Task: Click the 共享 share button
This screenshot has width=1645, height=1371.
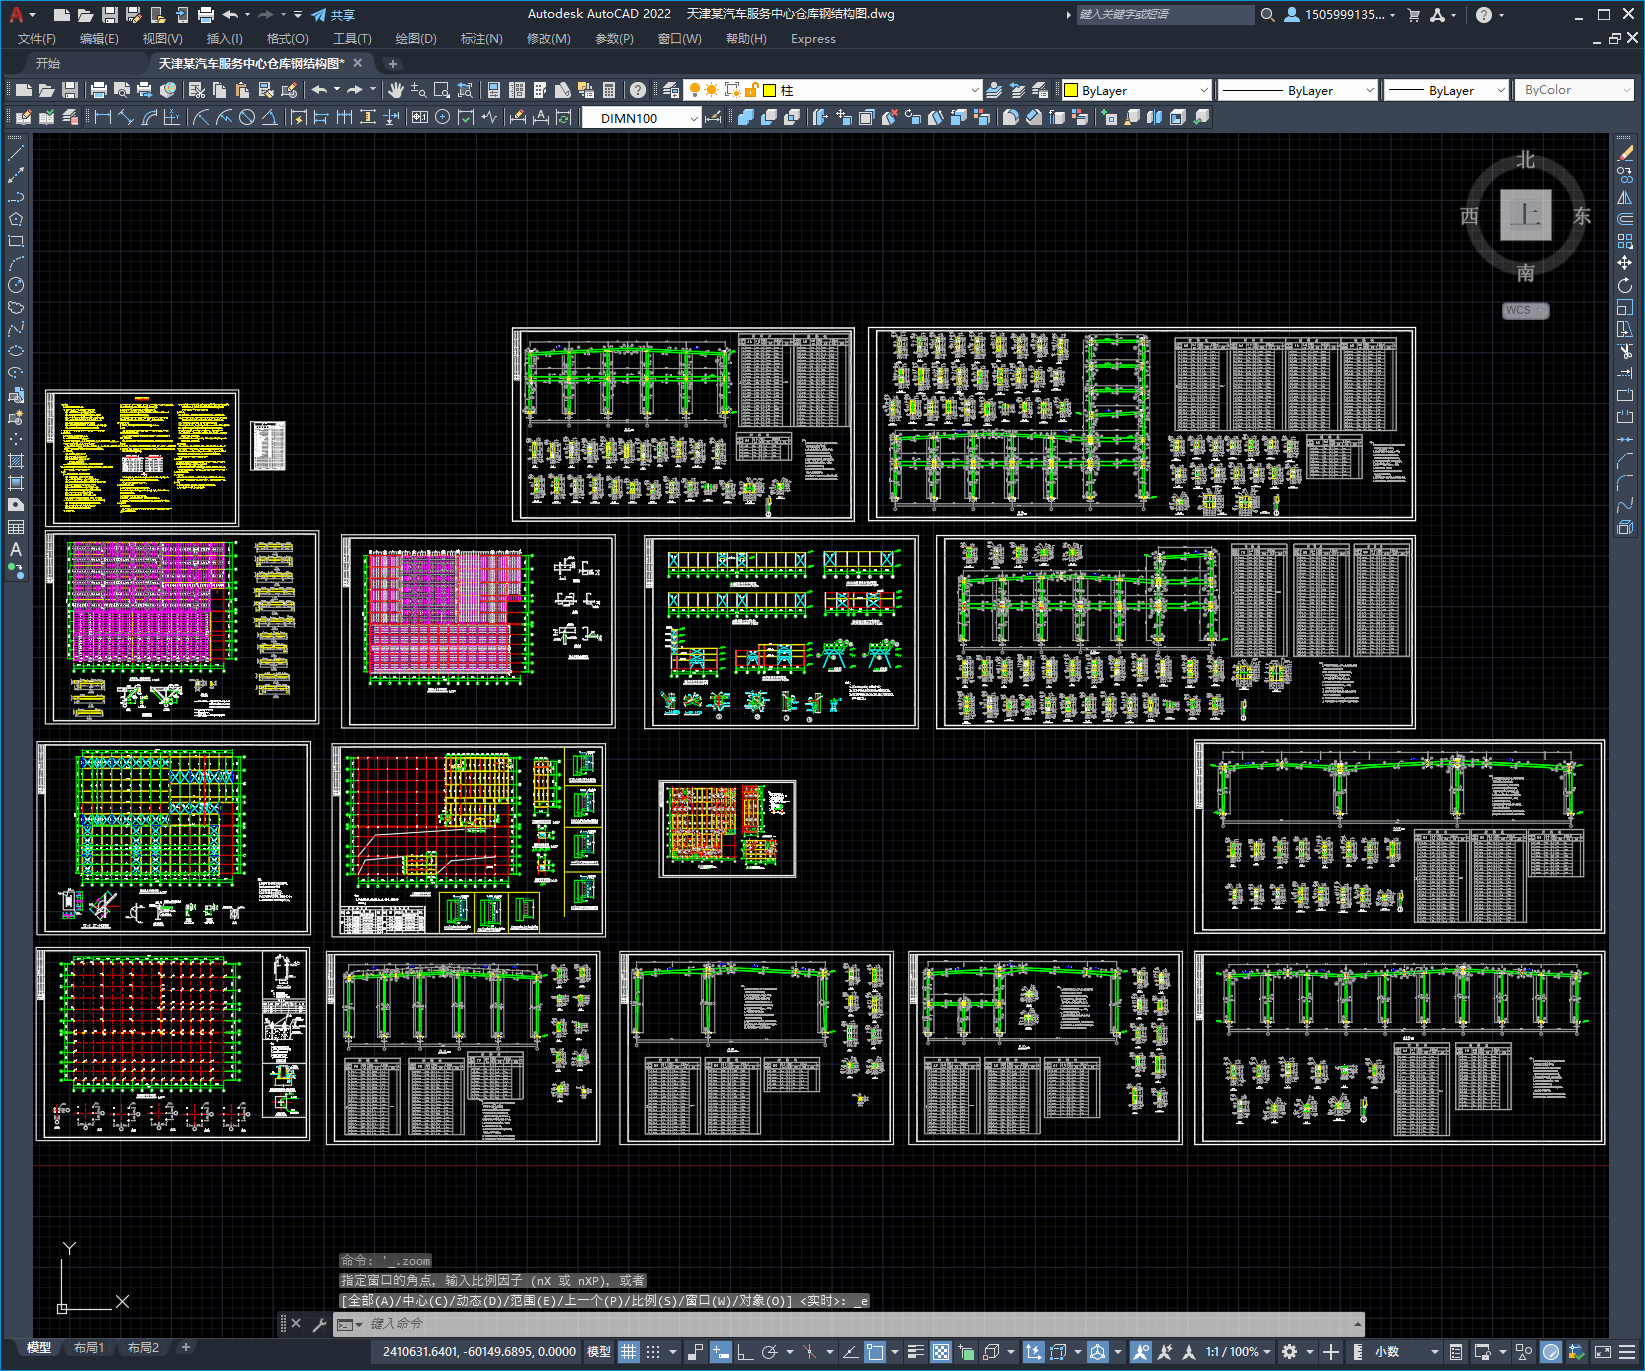Action: [x=333, y=15]
